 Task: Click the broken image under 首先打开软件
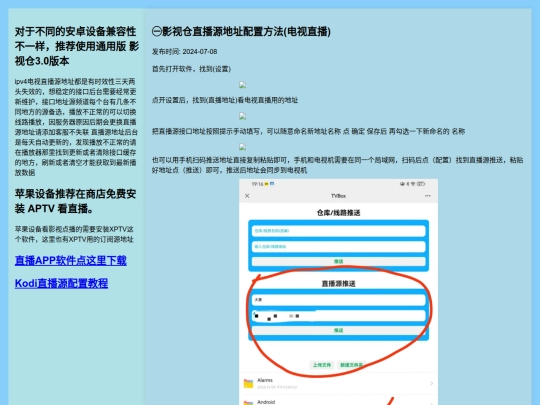coord(242,85)
